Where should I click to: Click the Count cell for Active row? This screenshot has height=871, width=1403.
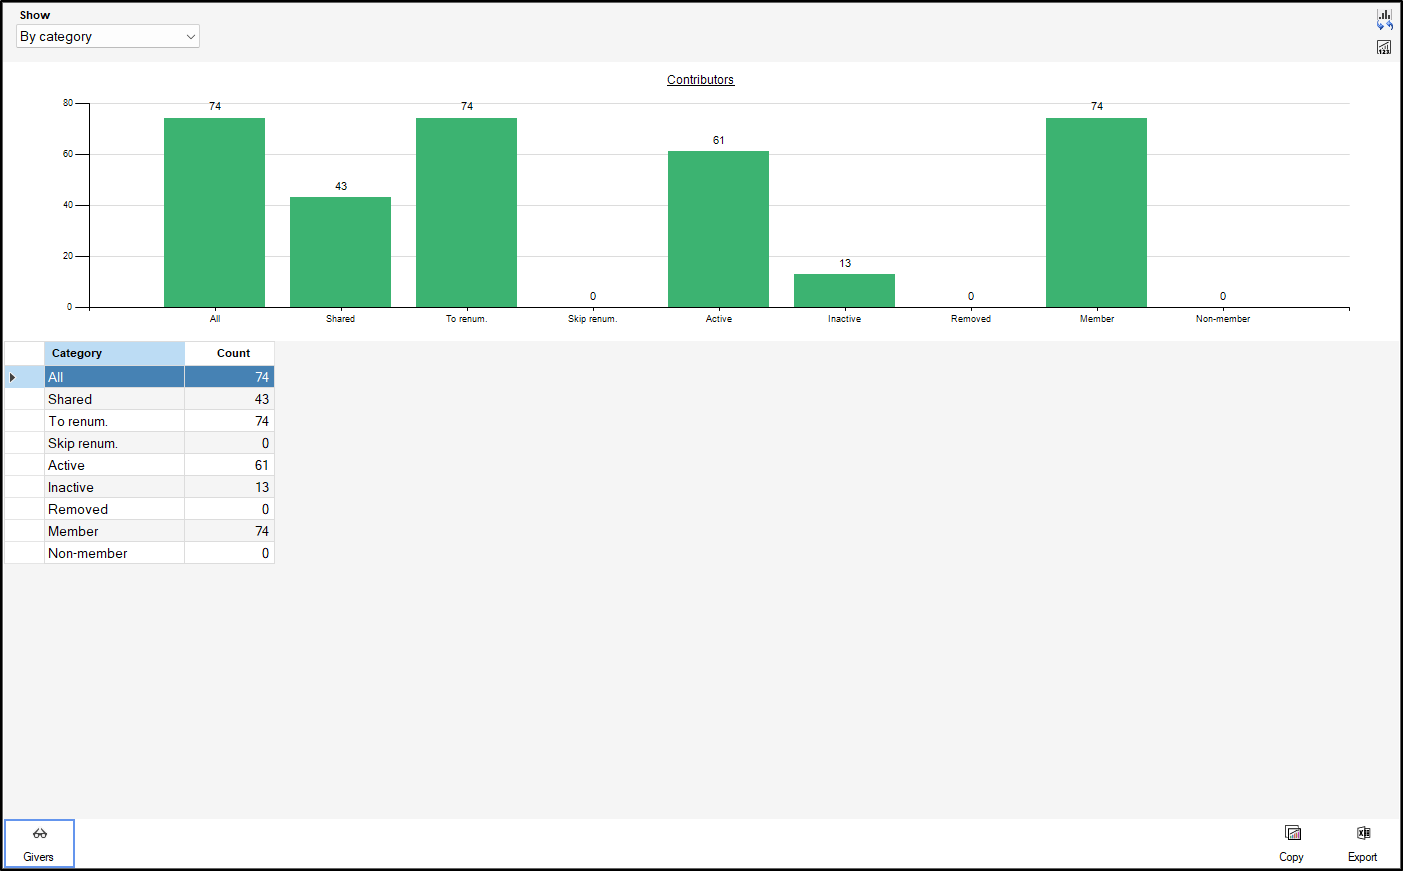pos(230,465)
